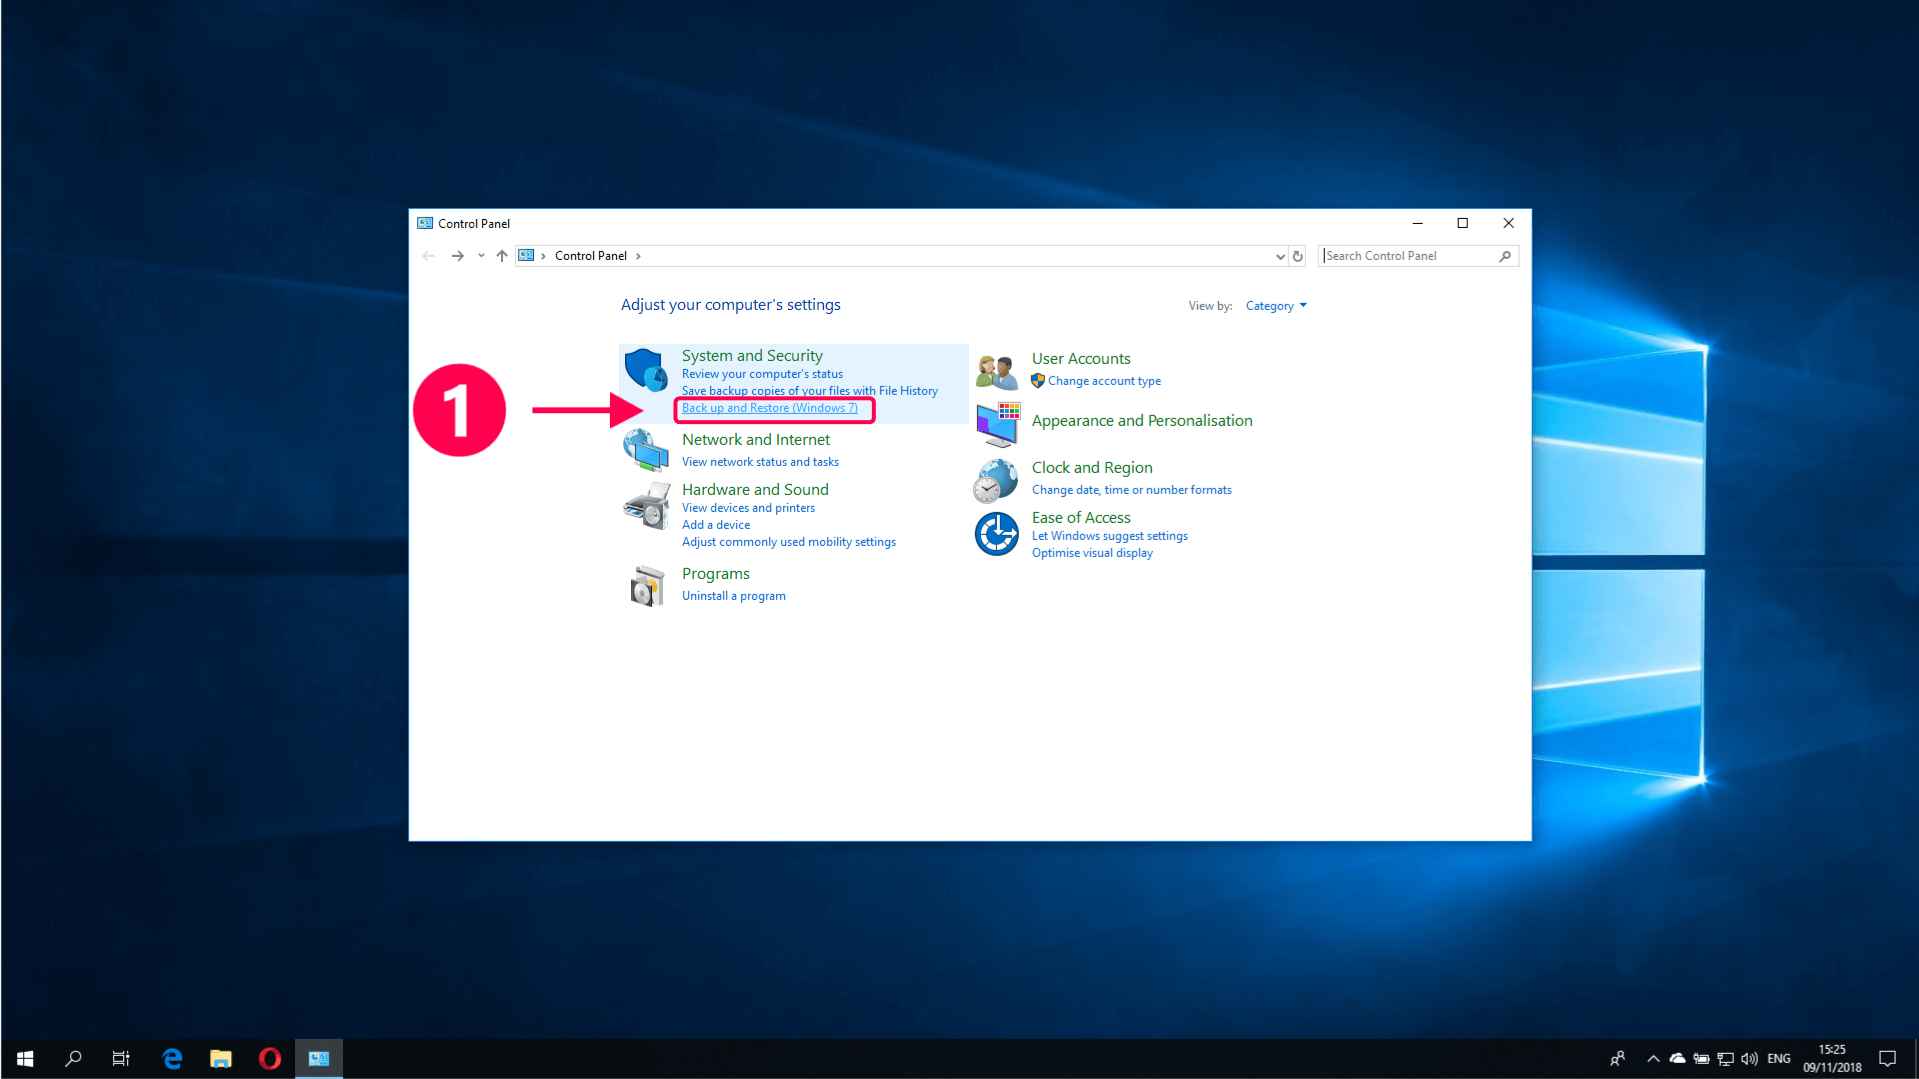This screenshot has width=1919, height=1079.
Task: Open Programs disc icon
Action: (x=647, y=585)
